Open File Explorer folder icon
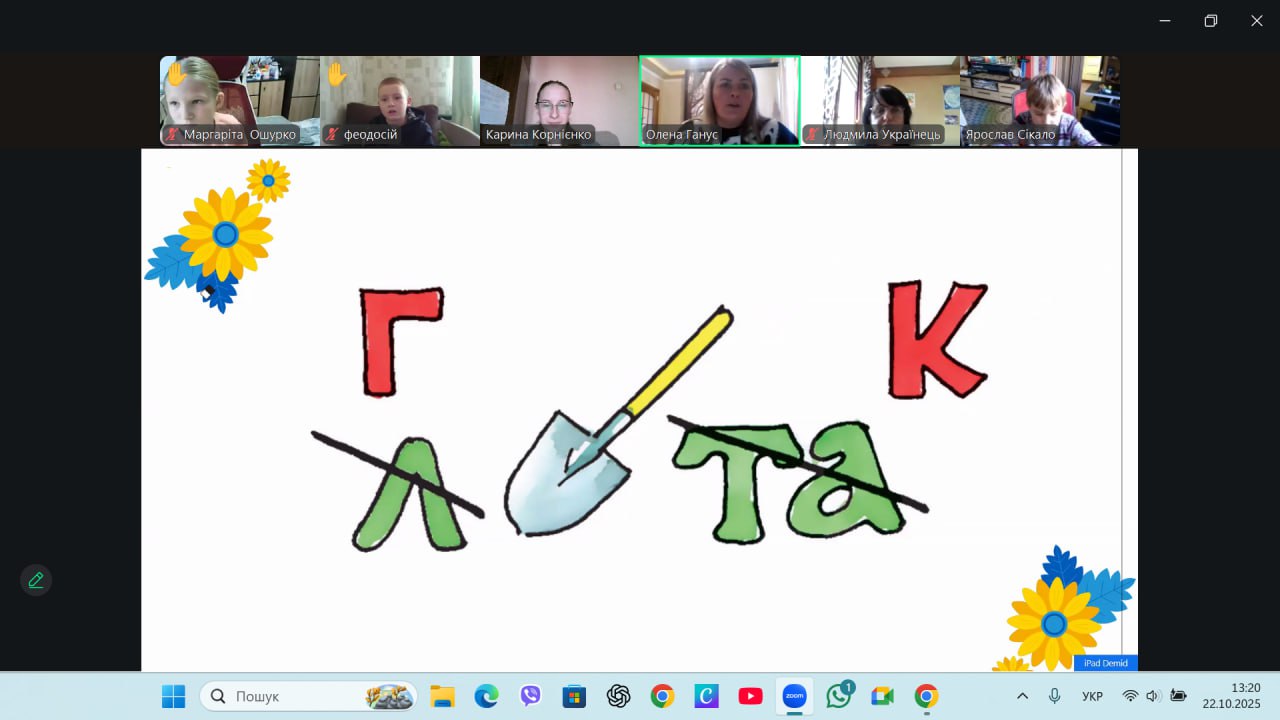The height and width of the screenshot is (720, 1280). point(442,696)
